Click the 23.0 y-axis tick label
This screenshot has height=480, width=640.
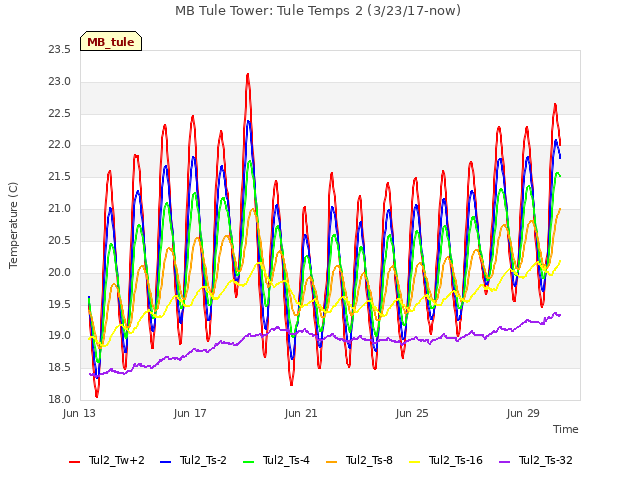(x=60, y=81)
